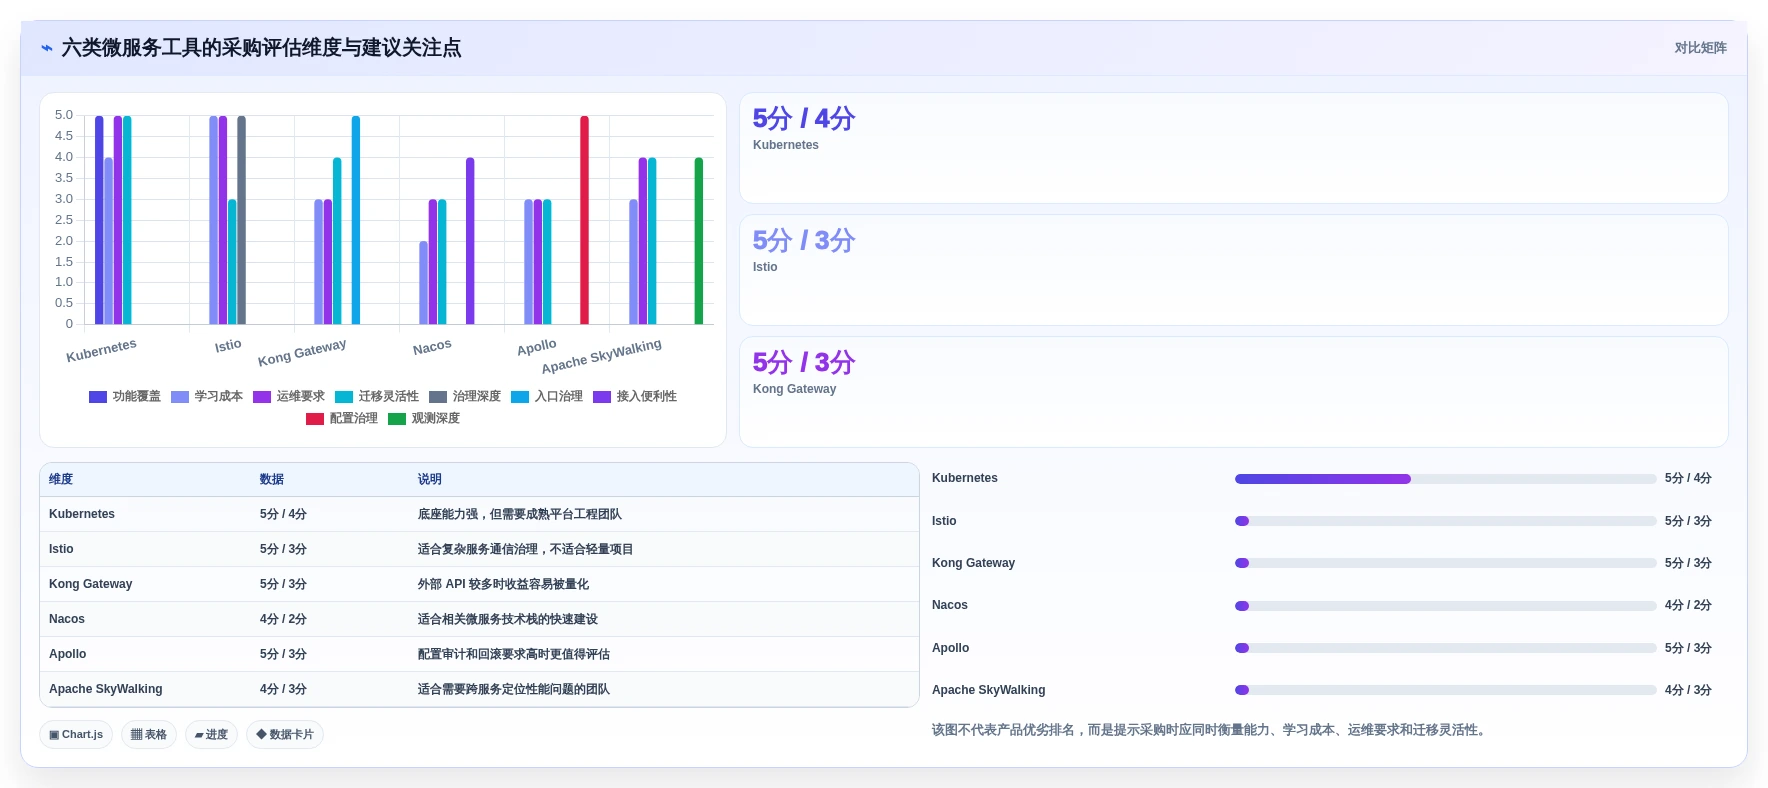Click 适合需要跨服务定位性能问题的团队 description

[x=513, y=689]
